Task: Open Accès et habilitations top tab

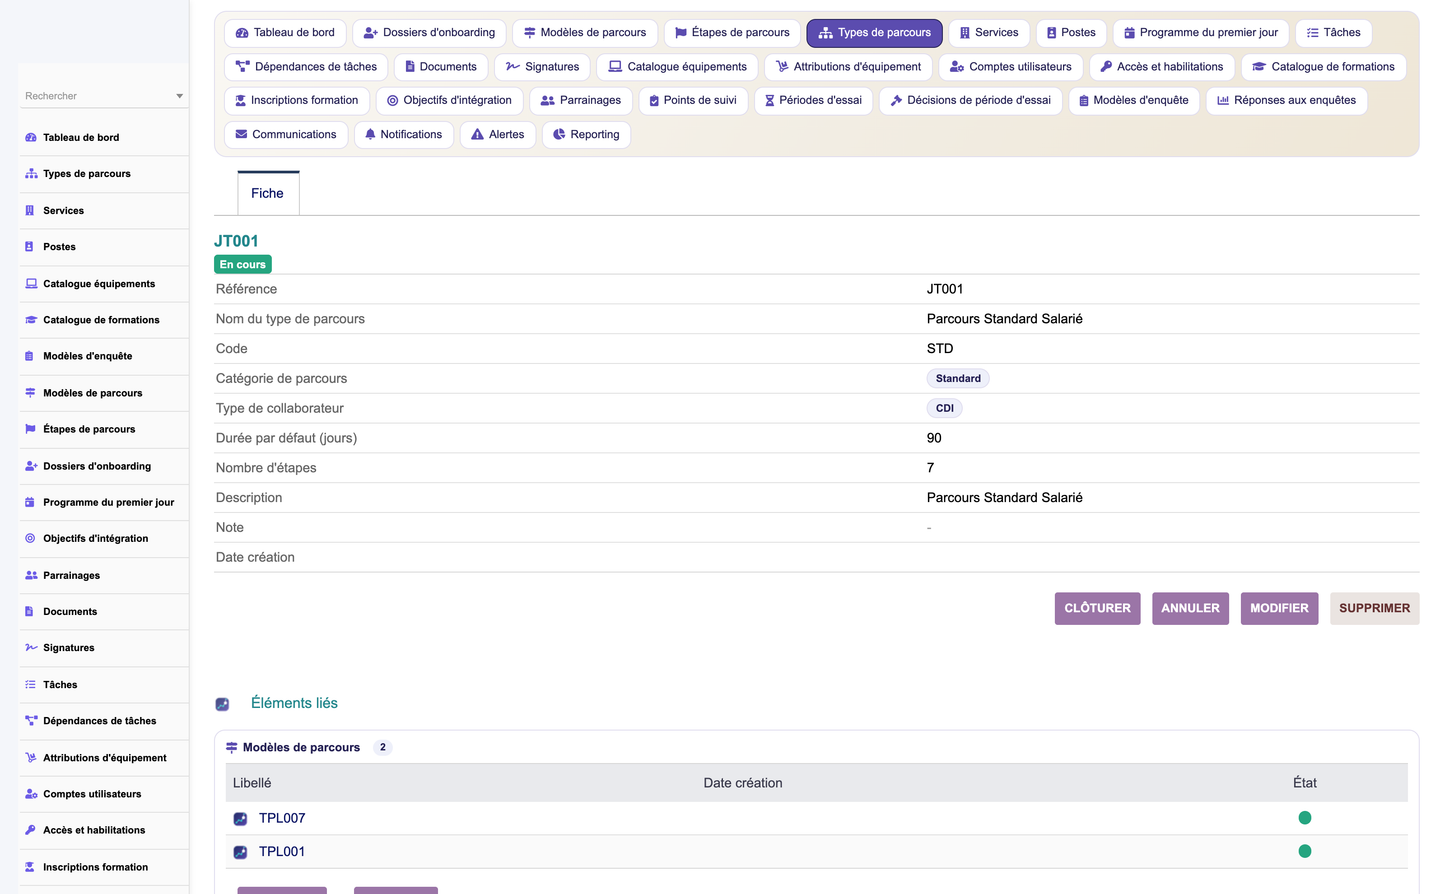Action: (1162, 67)
